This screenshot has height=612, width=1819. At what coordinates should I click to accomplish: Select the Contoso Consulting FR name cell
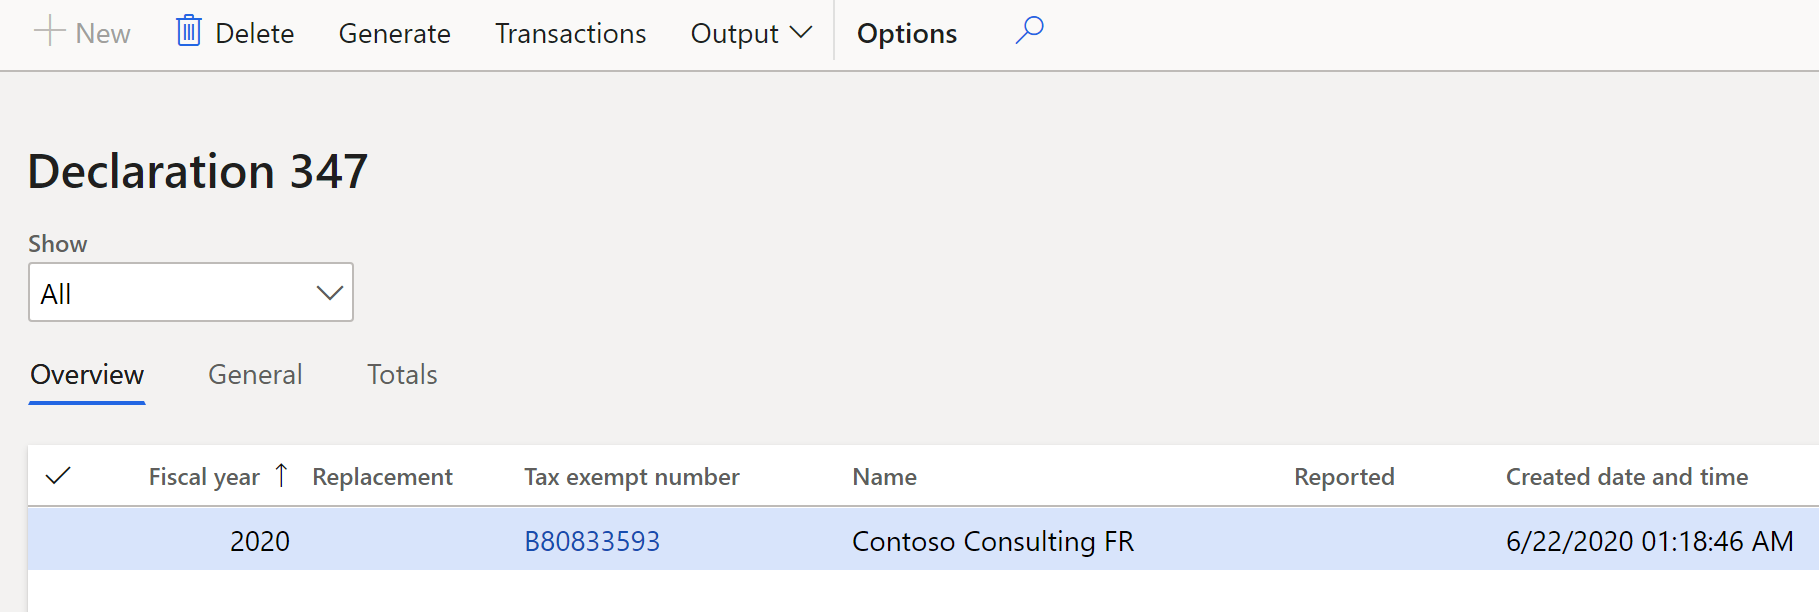993,541
